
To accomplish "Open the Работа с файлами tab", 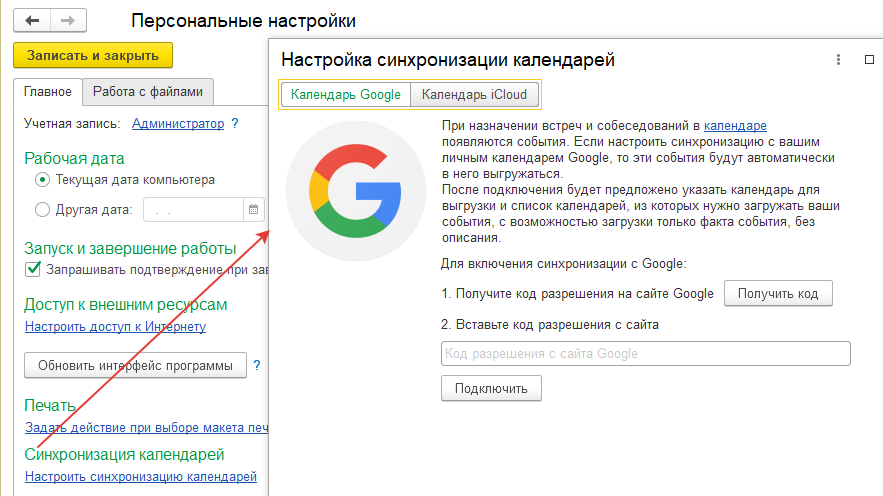I will (x=148, y=92).
